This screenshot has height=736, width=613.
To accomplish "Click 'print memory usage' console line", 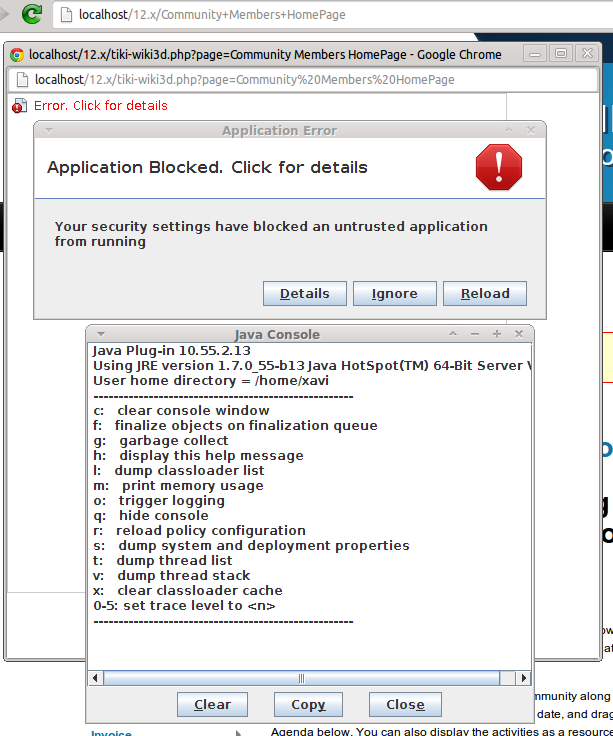I will click(x=178, y=486).
